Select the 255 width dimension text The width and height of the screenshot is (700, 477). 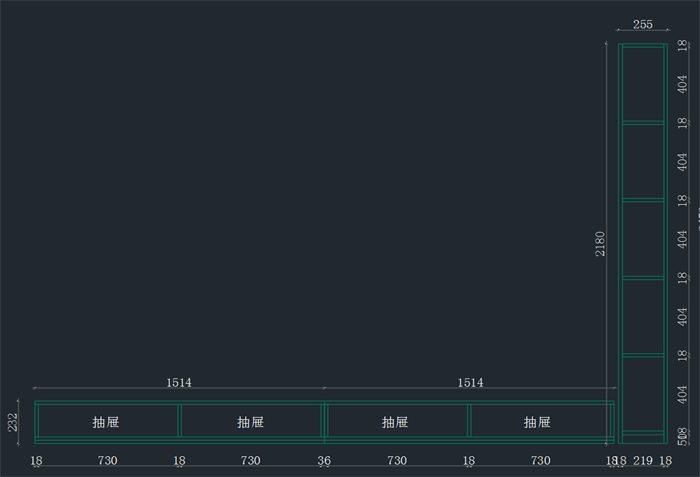point(643,25)
